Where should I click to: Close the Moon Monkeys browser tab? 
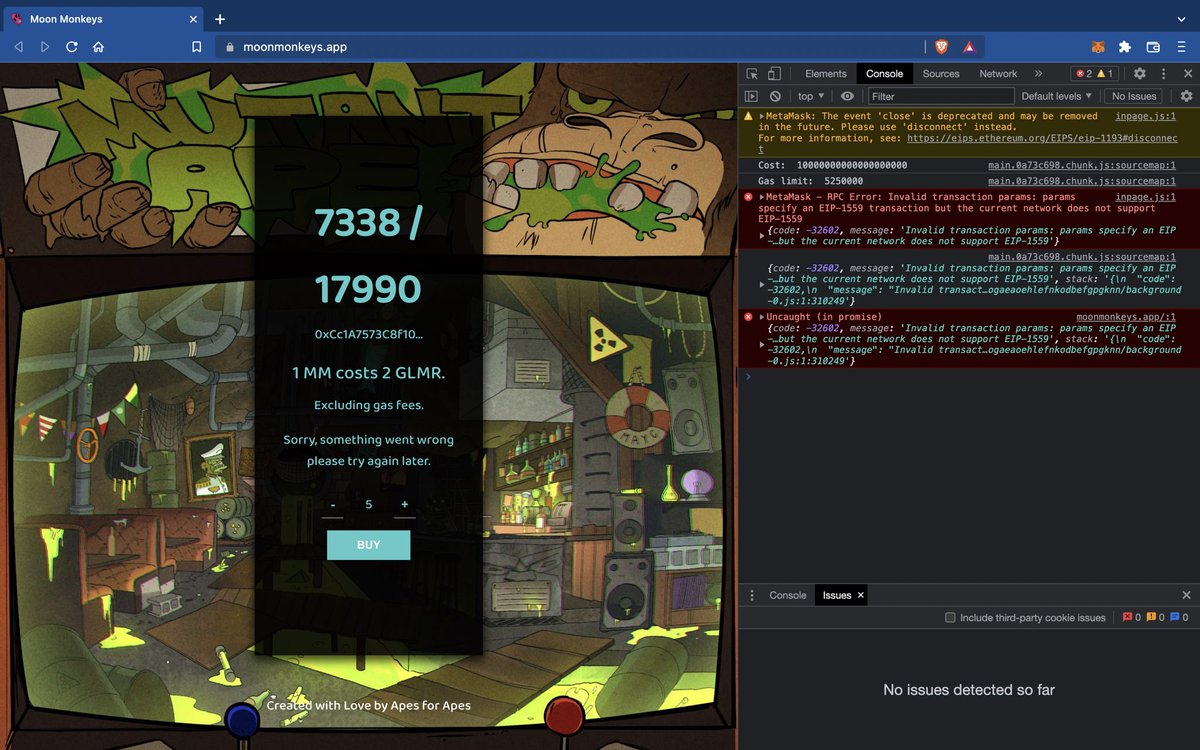click(192, 19)
